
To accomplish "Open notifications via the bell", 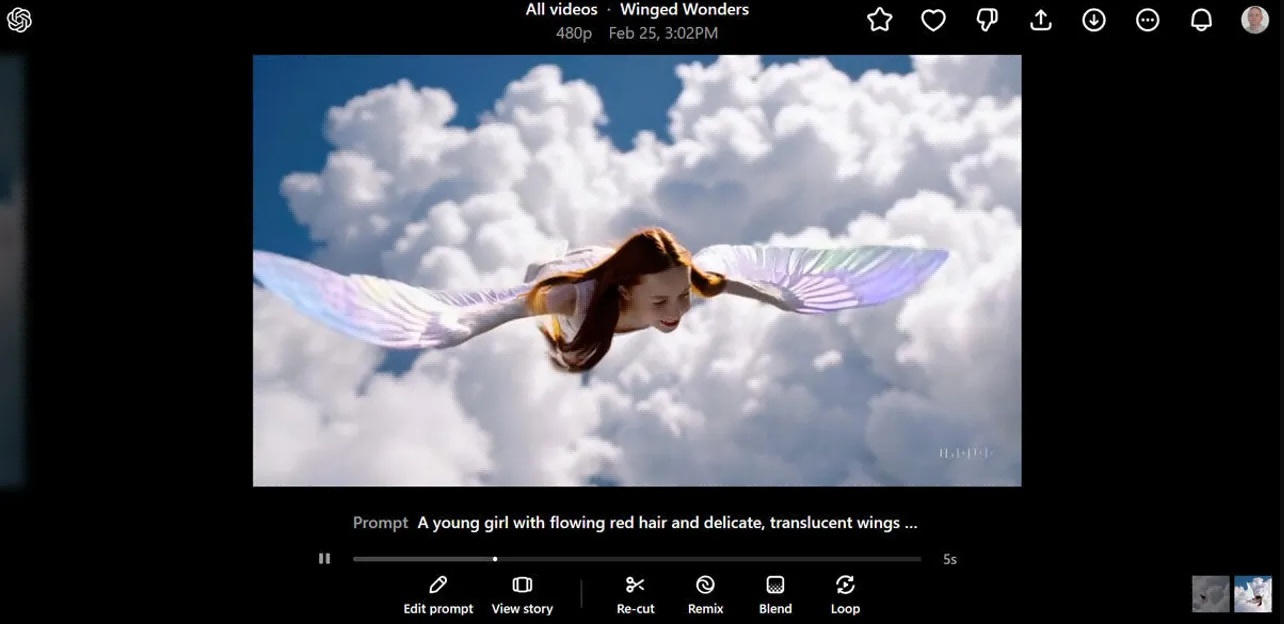I will [1201, 19].
